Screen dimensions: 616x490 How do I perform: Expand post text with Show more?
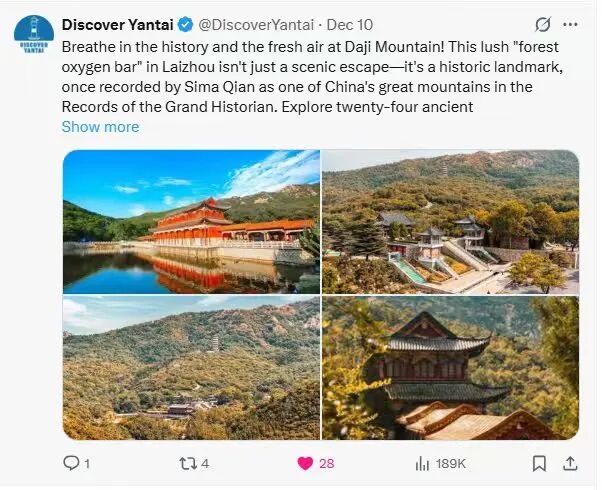pyautogui.click(x=100, y=127)
